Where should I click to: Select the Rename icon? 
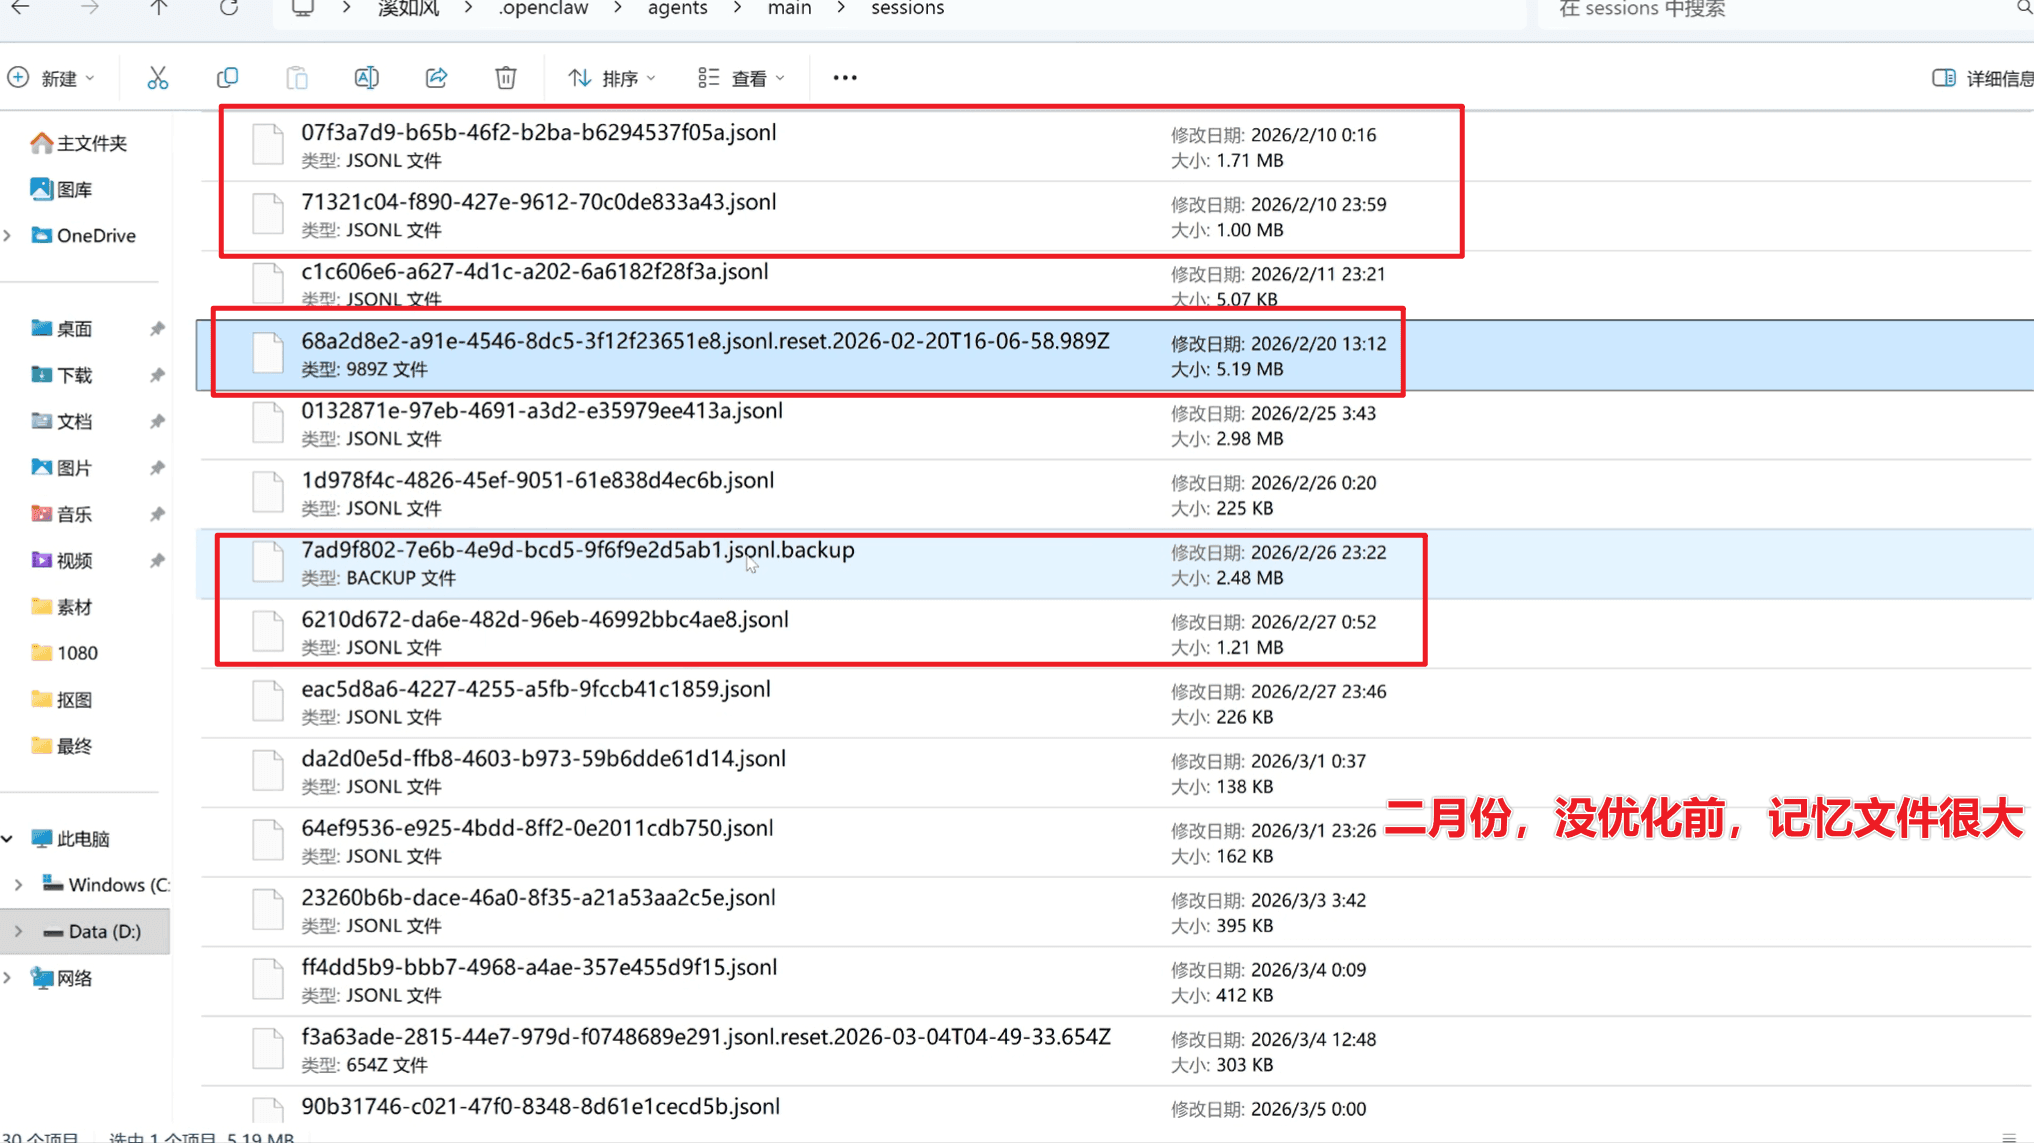pyautogui.click(x=366, y=77)
